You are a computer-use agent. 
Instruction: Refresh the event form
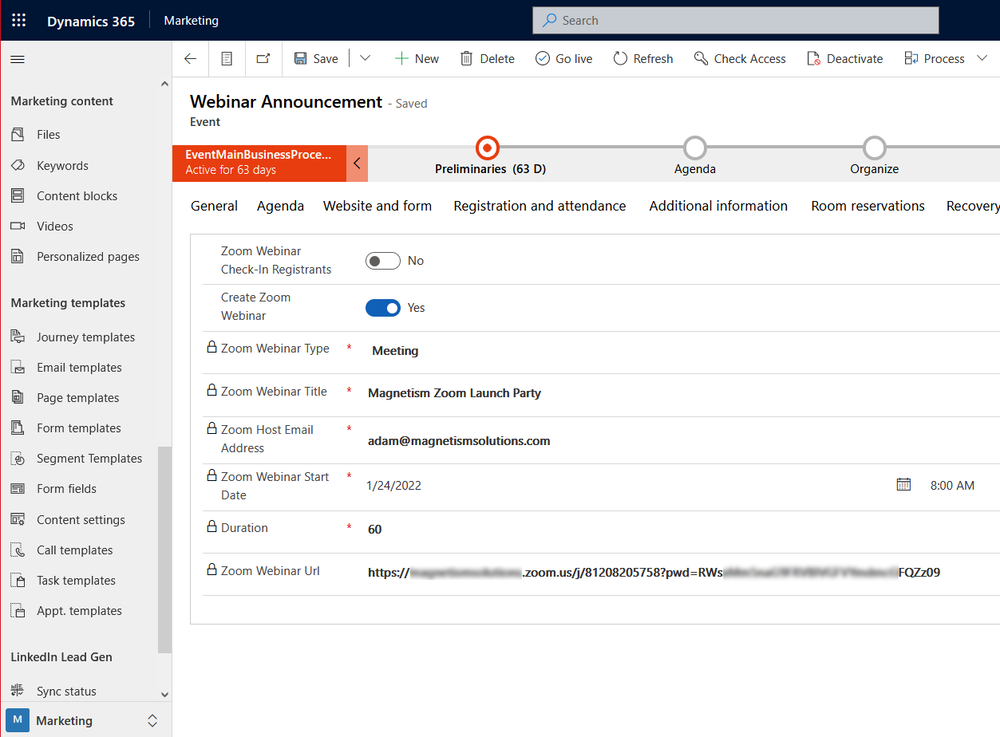point(643,59)
